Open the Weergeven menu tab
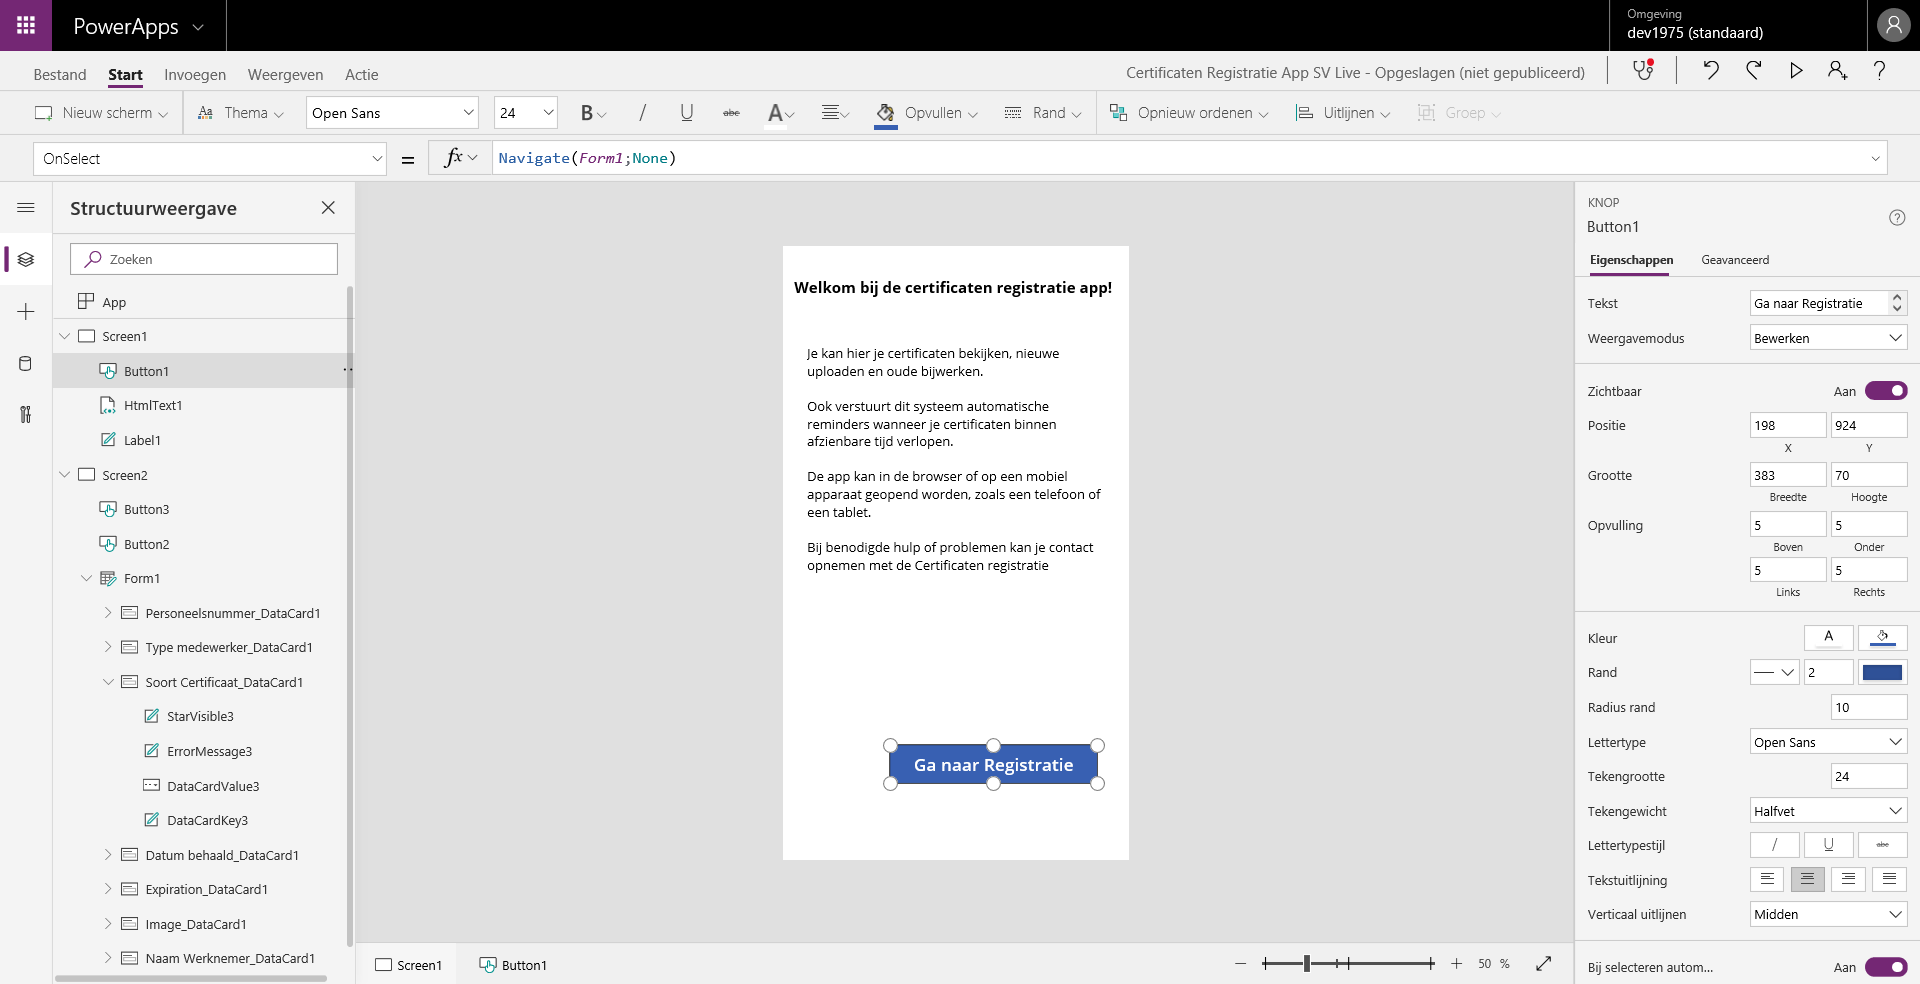 click(285, 75)
